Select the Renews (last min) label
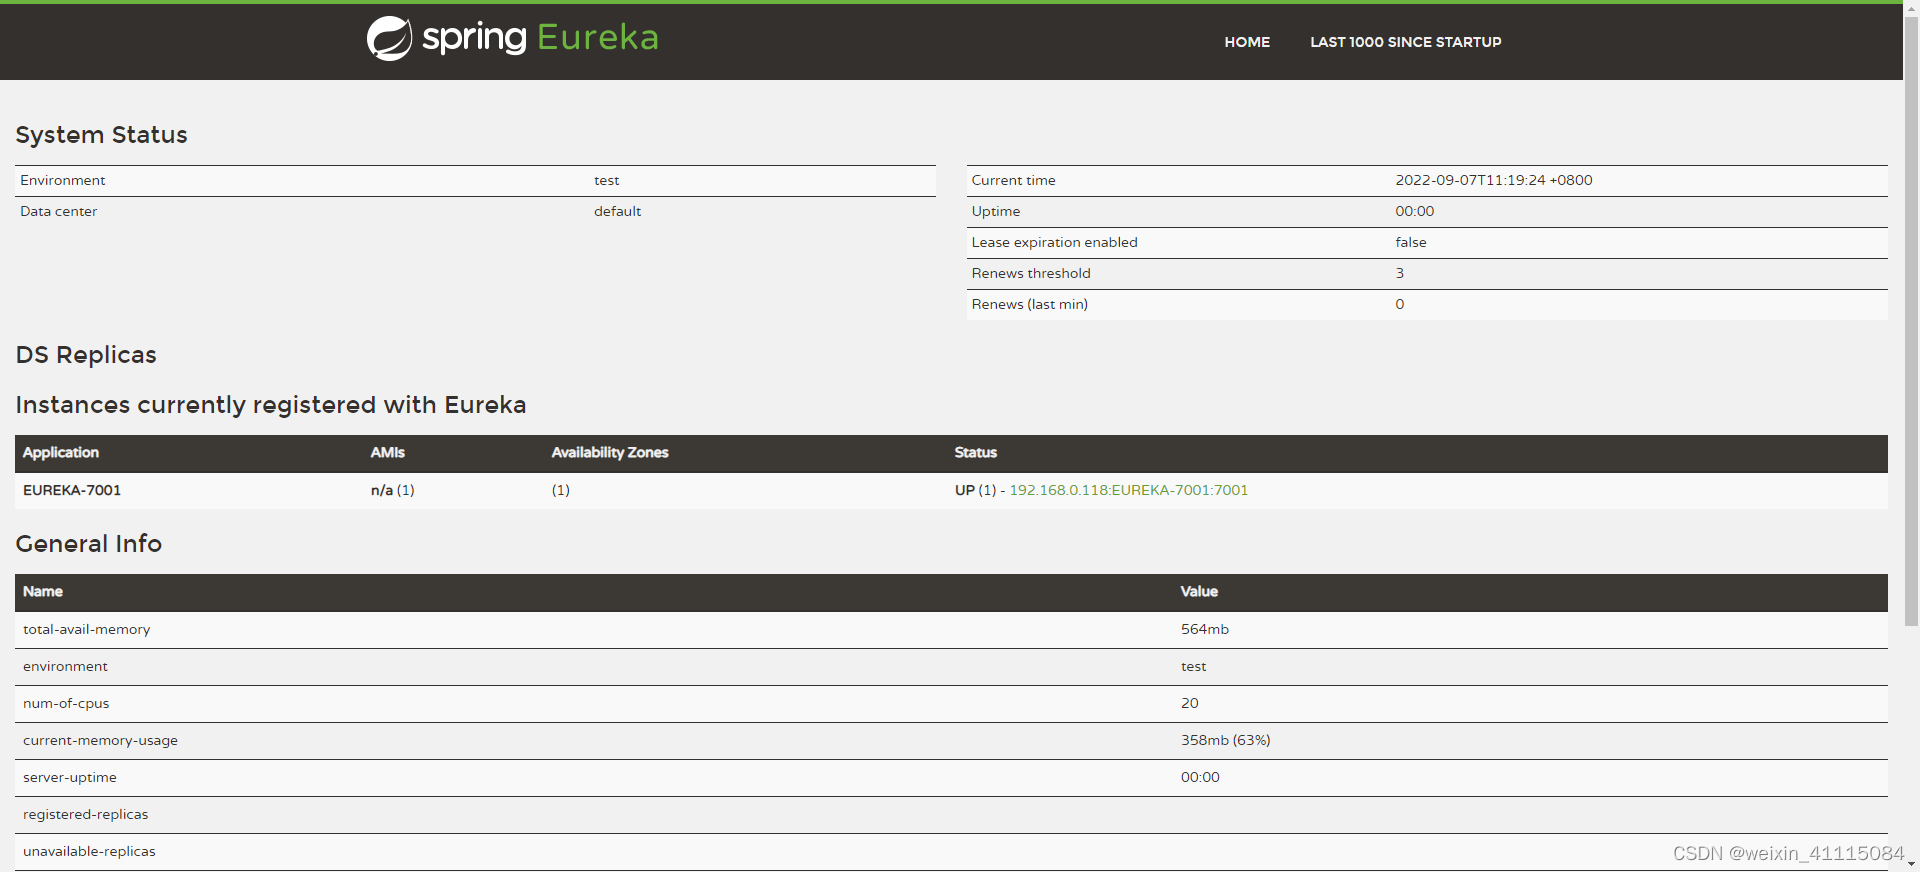The height and width of the screenshot is (872, 1920). [1029, 304]
